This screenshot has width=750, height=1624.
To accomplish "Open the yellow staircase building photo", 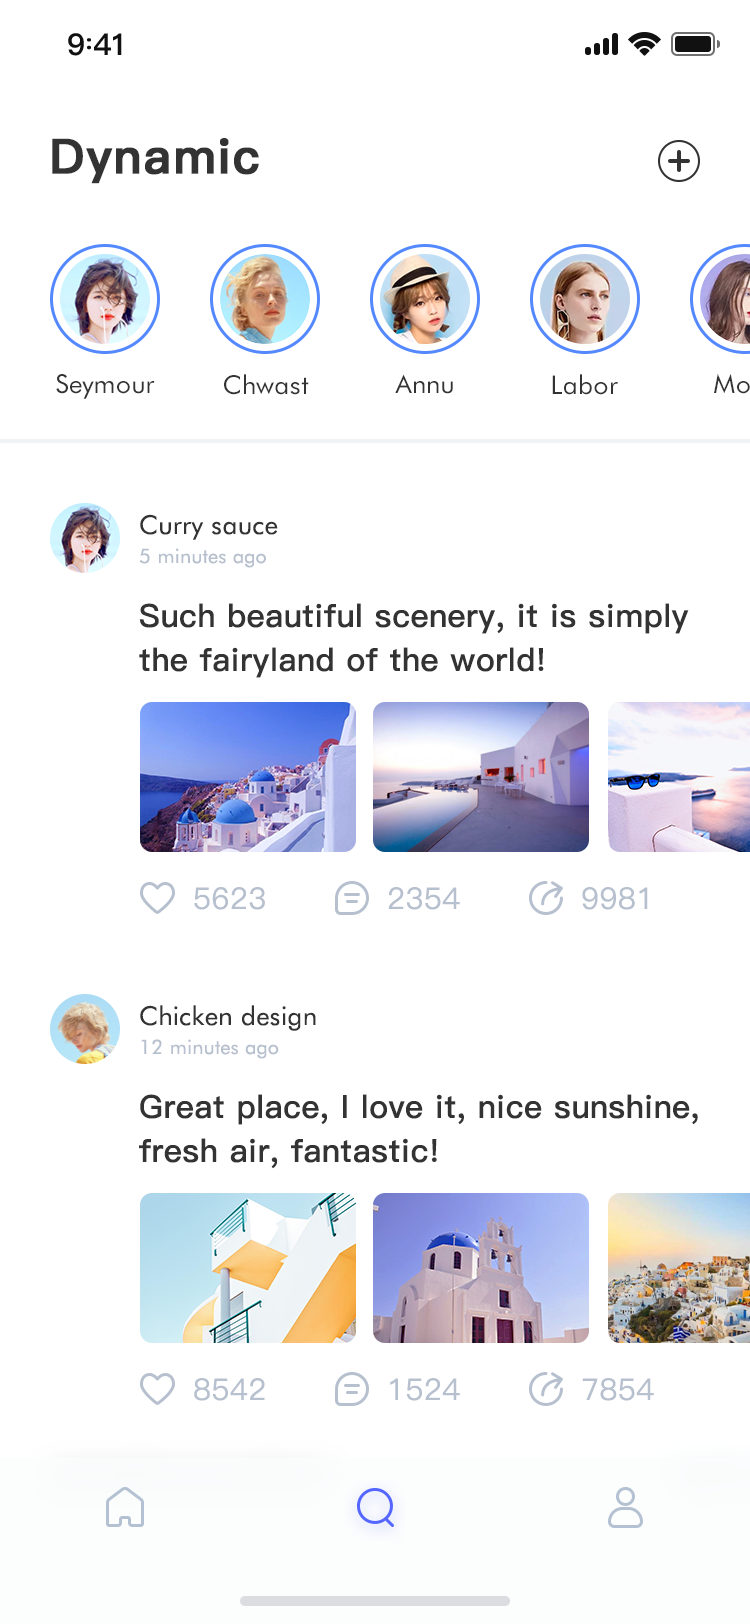I will (x=248, y=1268).
